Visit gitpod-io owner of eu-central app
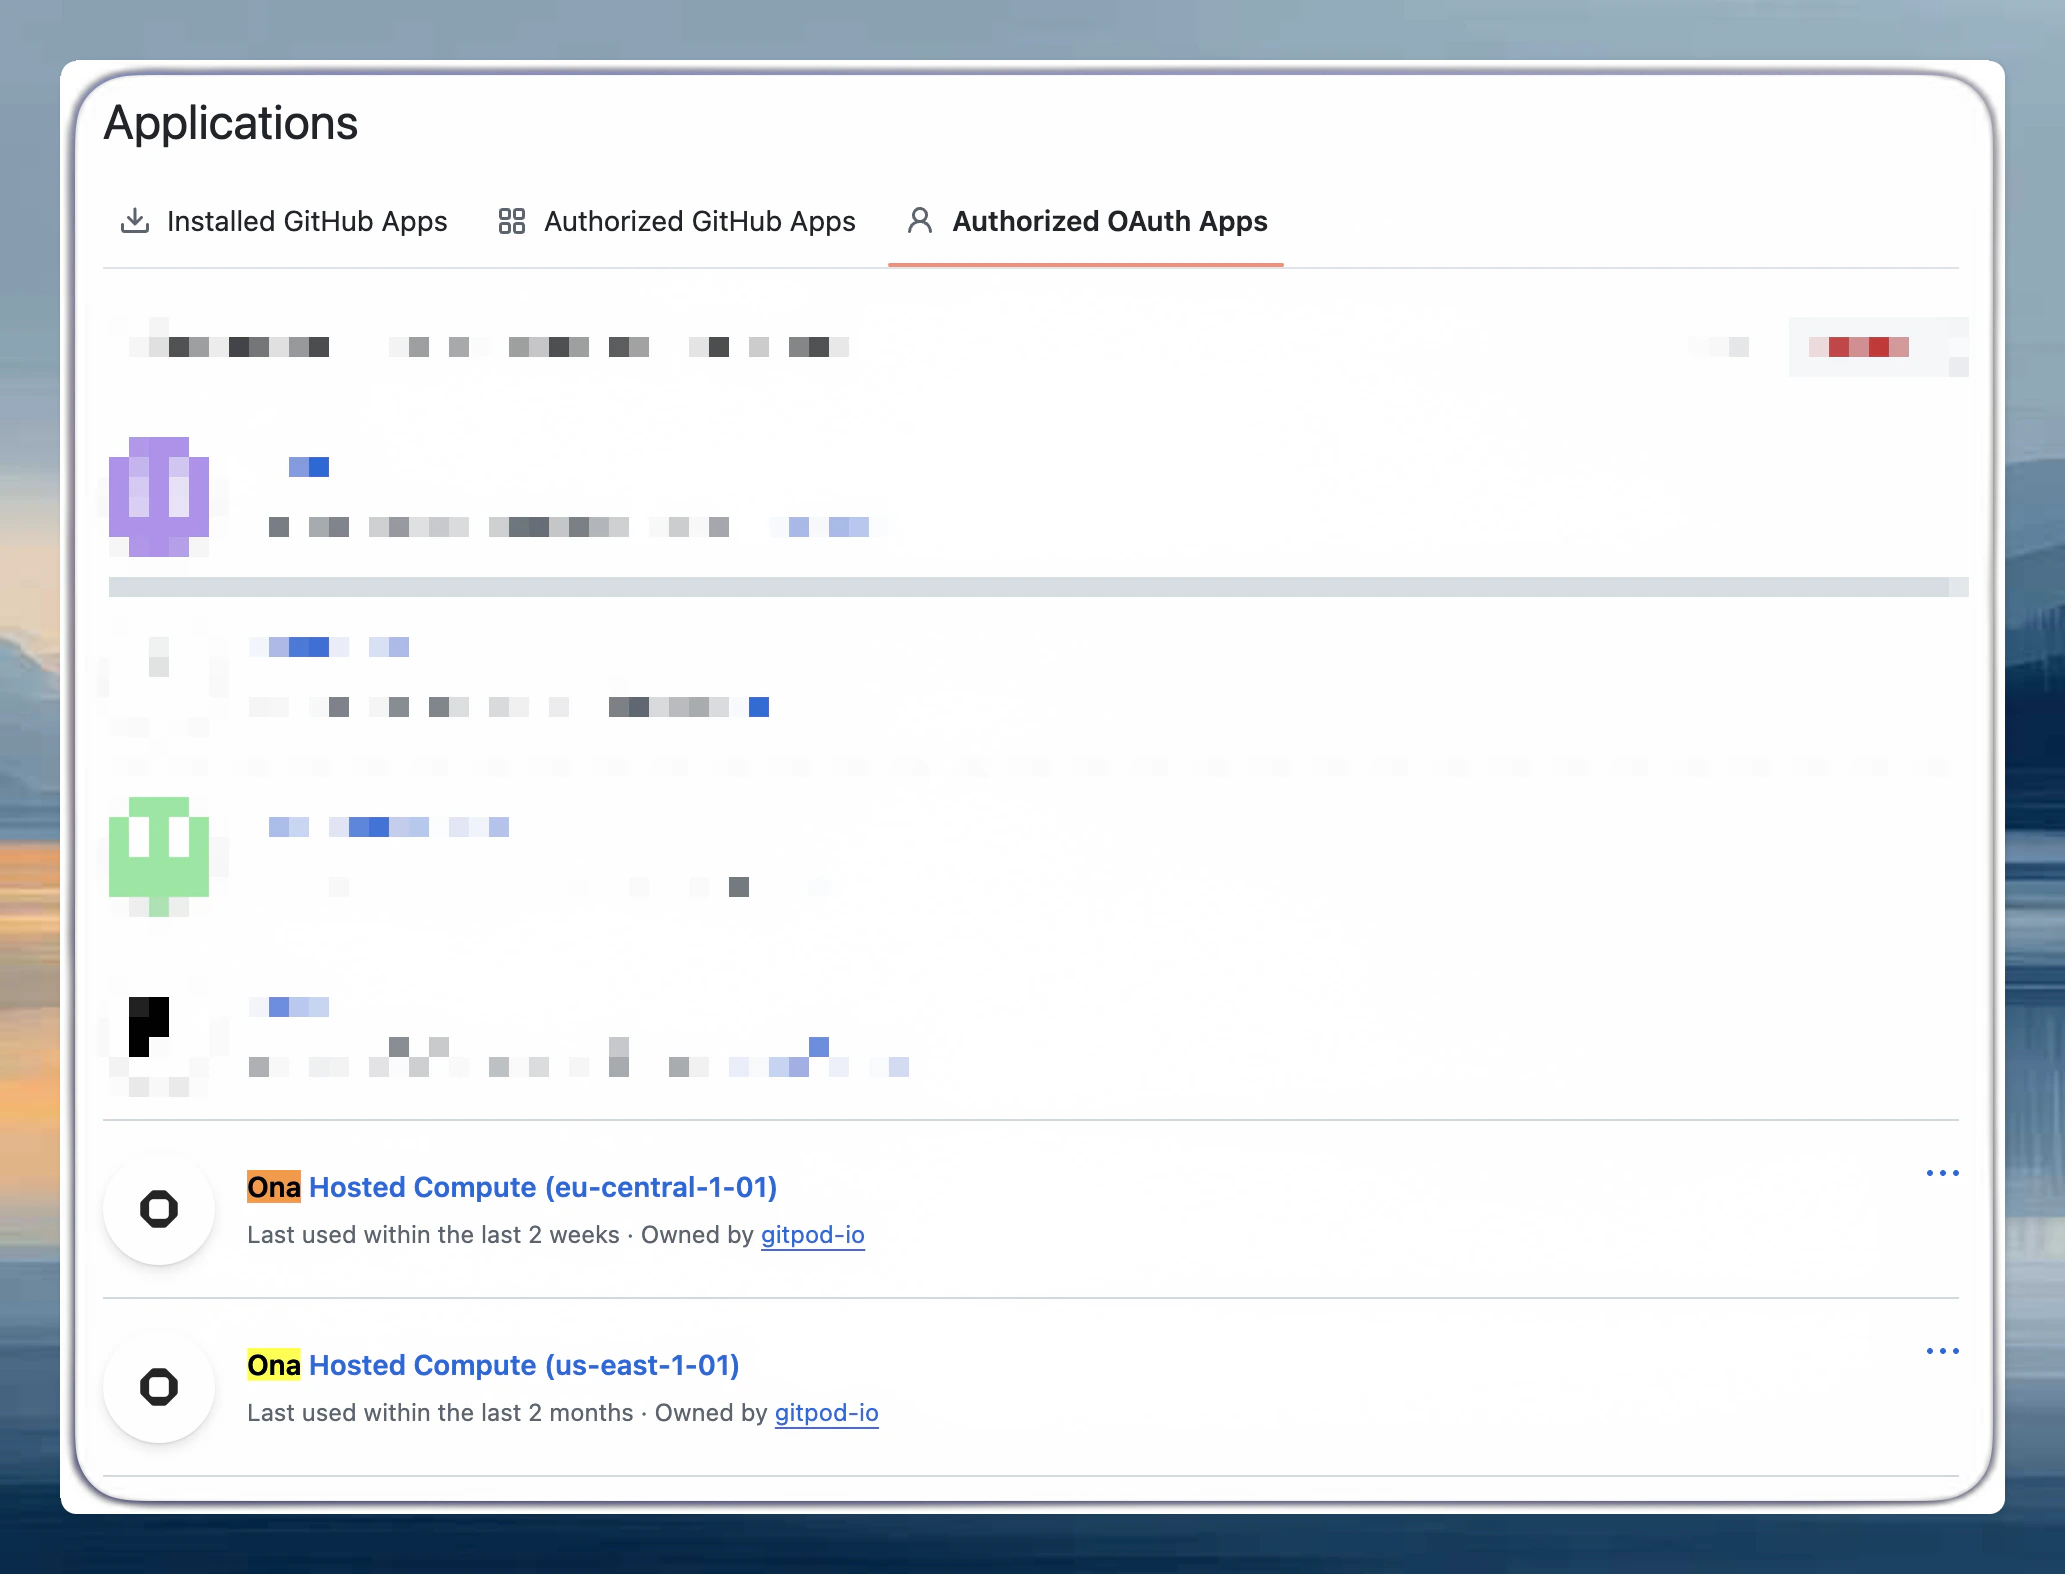Viewport: 2065px width, 1574px height. tap(812, 1235)
